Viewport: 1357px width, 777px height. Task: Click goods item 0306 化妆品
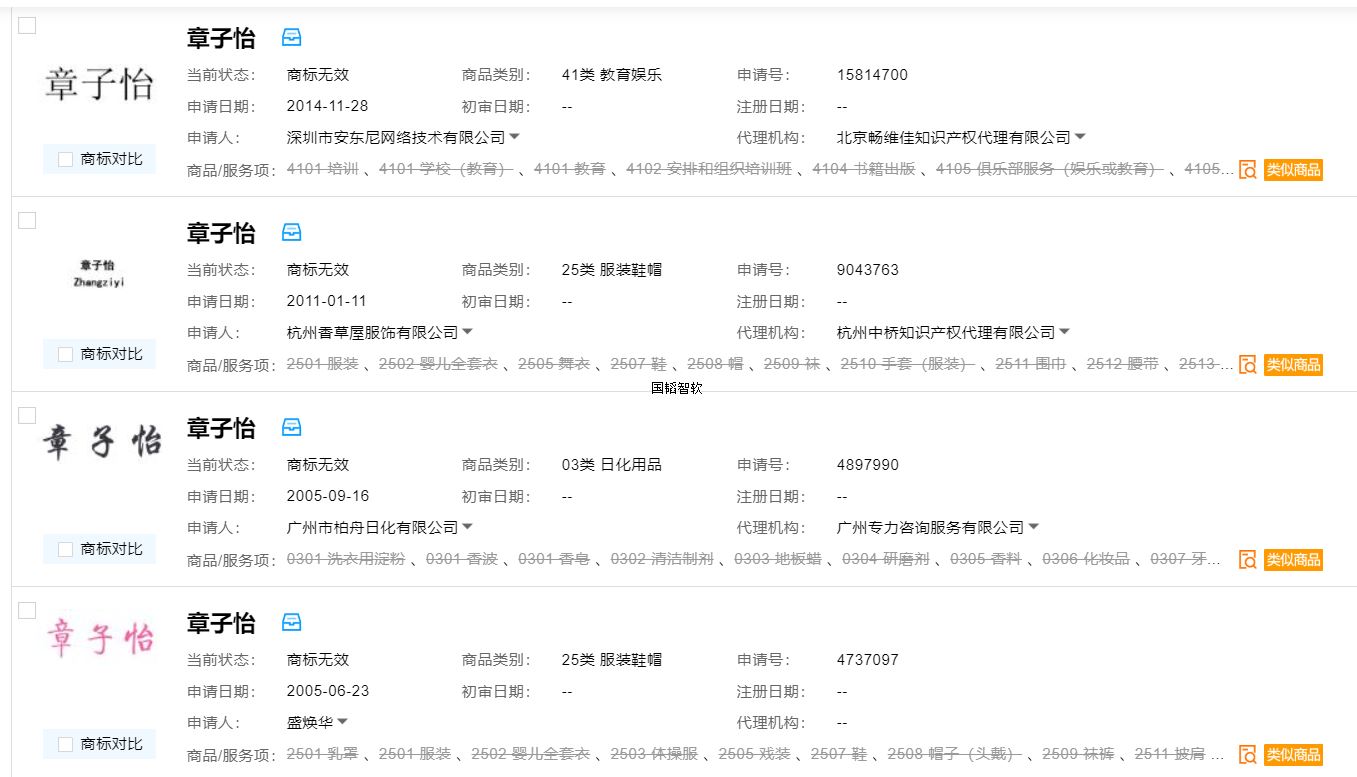(1086, 559)
